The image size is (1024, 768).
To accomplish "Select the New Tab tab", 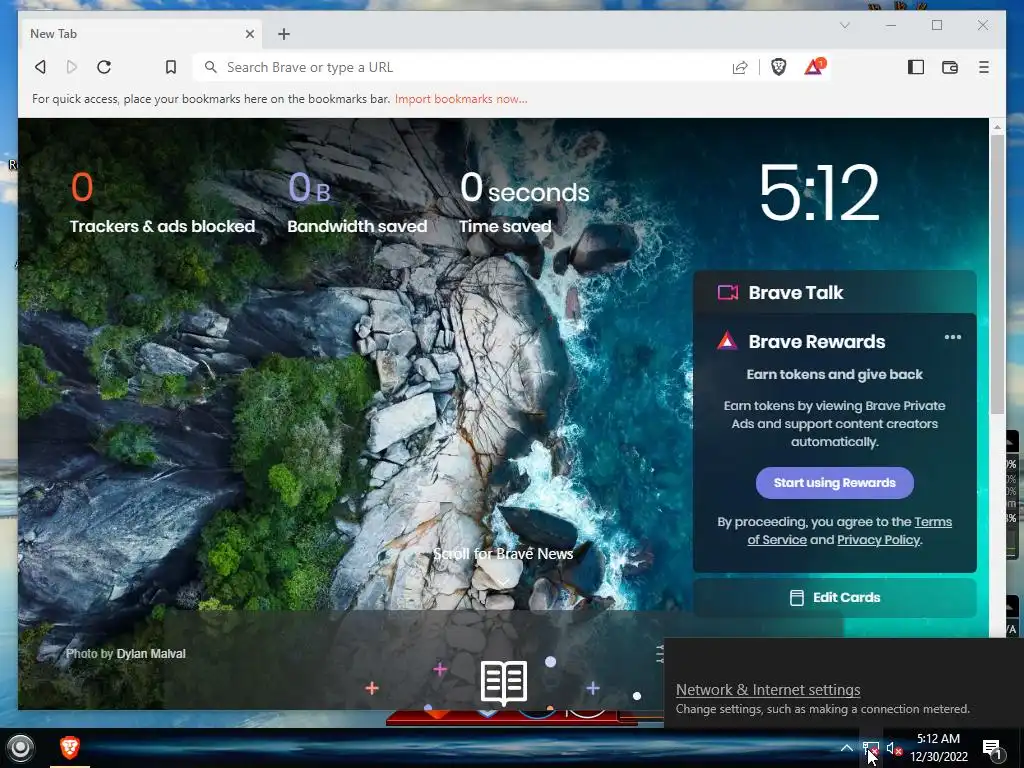I will 140,34.
